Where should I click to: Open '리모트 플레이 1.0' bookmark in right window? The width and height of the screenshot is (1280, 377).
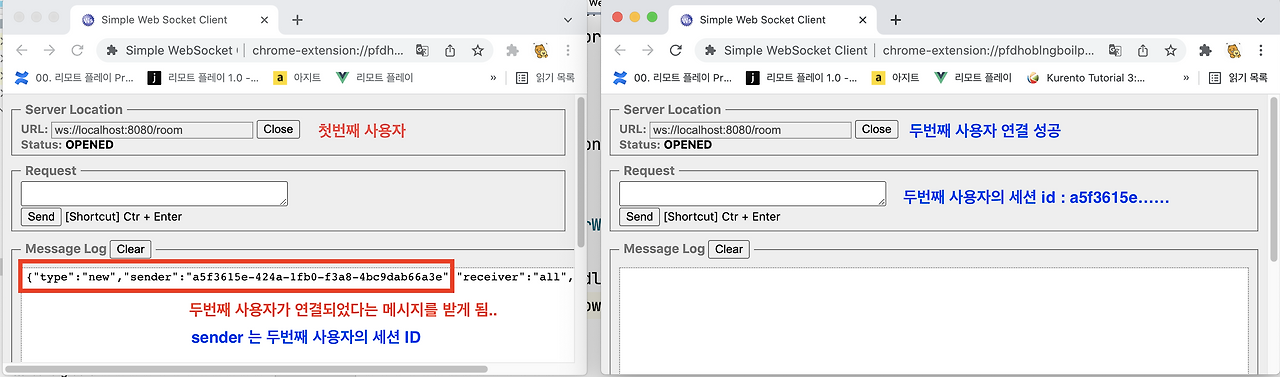coord(802,77)
